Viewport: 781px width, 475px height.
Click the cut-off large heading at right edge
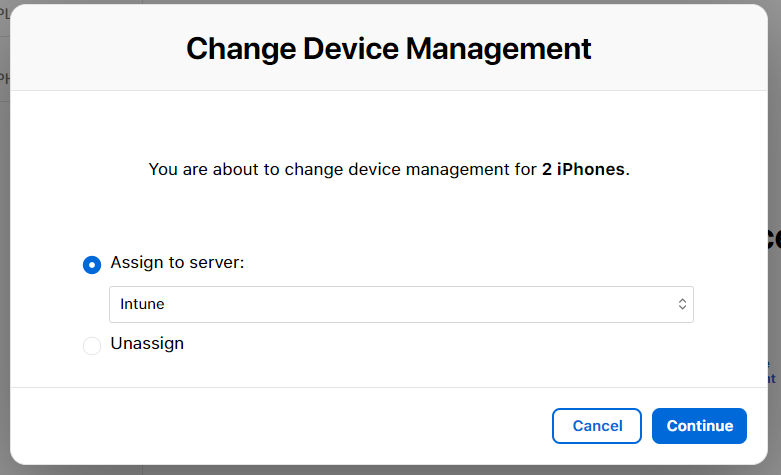[774, 237]
